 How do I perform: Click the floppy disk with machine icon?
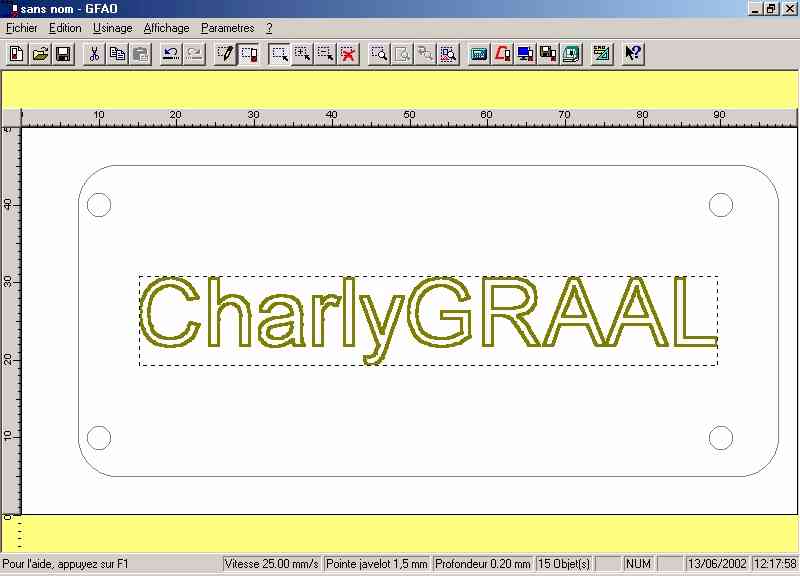coord(548,54)
